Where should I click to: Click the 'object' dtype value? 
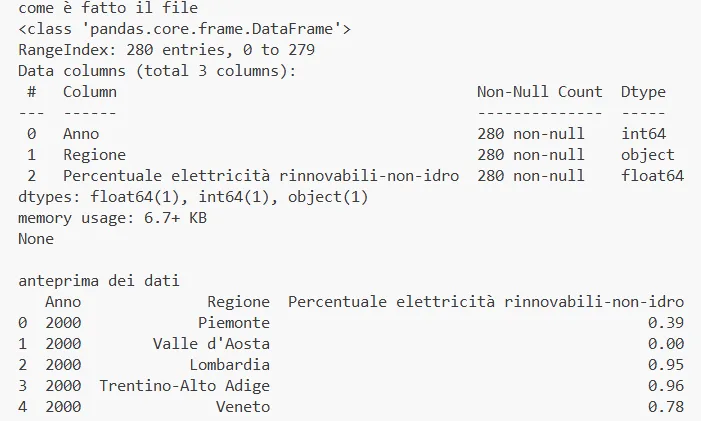pyautogui.click(x=647, y=155)
